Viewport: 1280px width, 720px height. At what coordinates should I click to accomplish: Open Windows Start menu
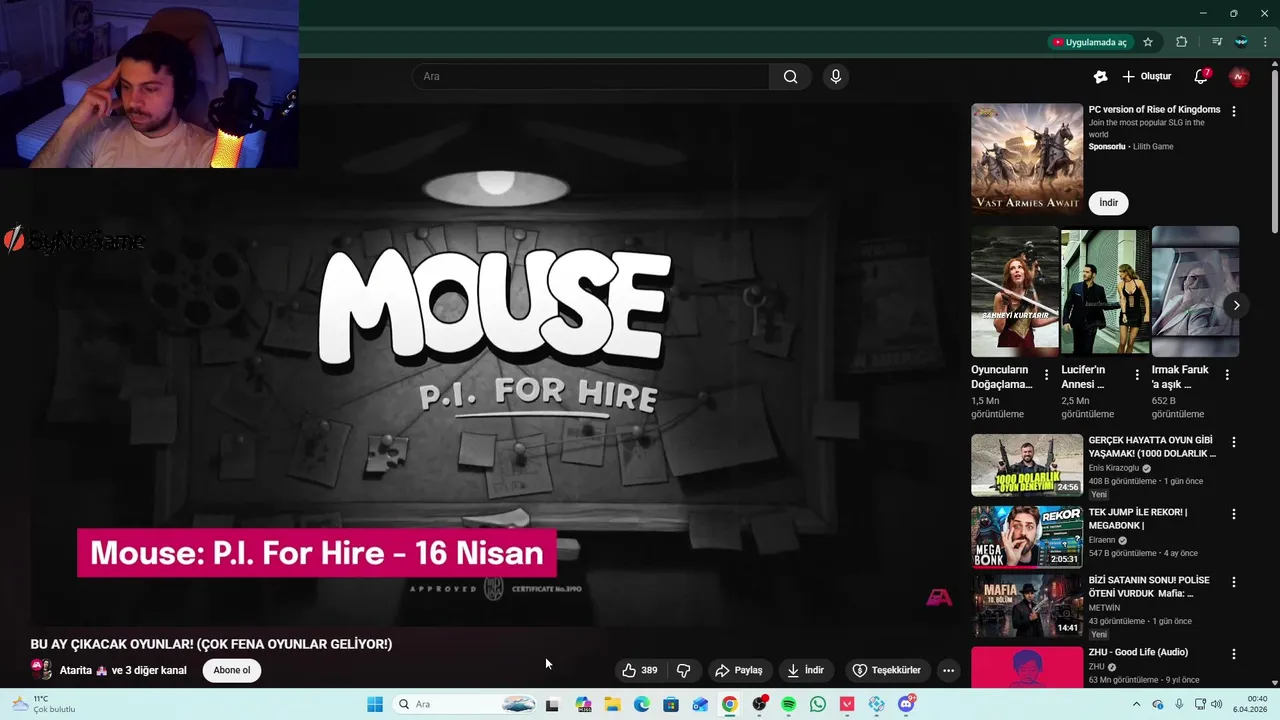click(375, 704)
